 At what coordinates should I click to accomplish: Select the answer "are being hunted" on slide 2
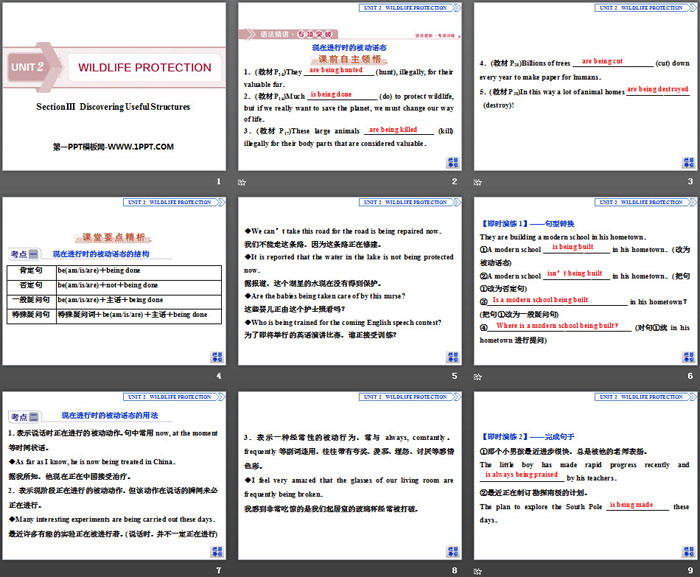[336, 71]
